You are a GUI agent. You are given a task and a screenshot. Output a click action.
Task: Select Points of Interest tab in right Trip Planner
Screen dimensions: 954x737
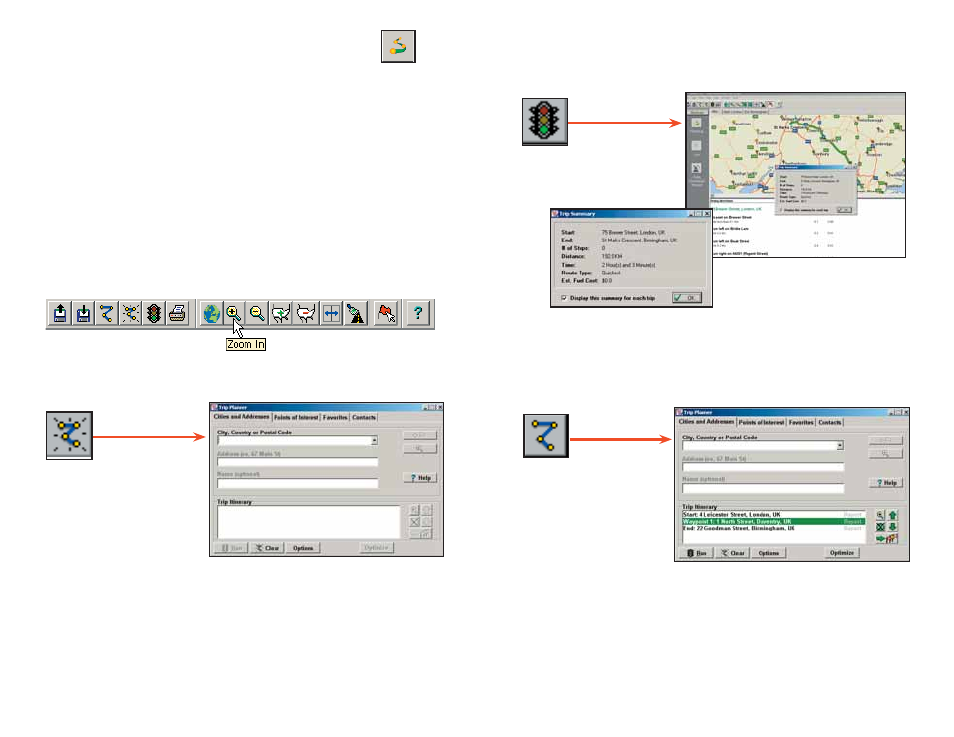tap(761, 422)
